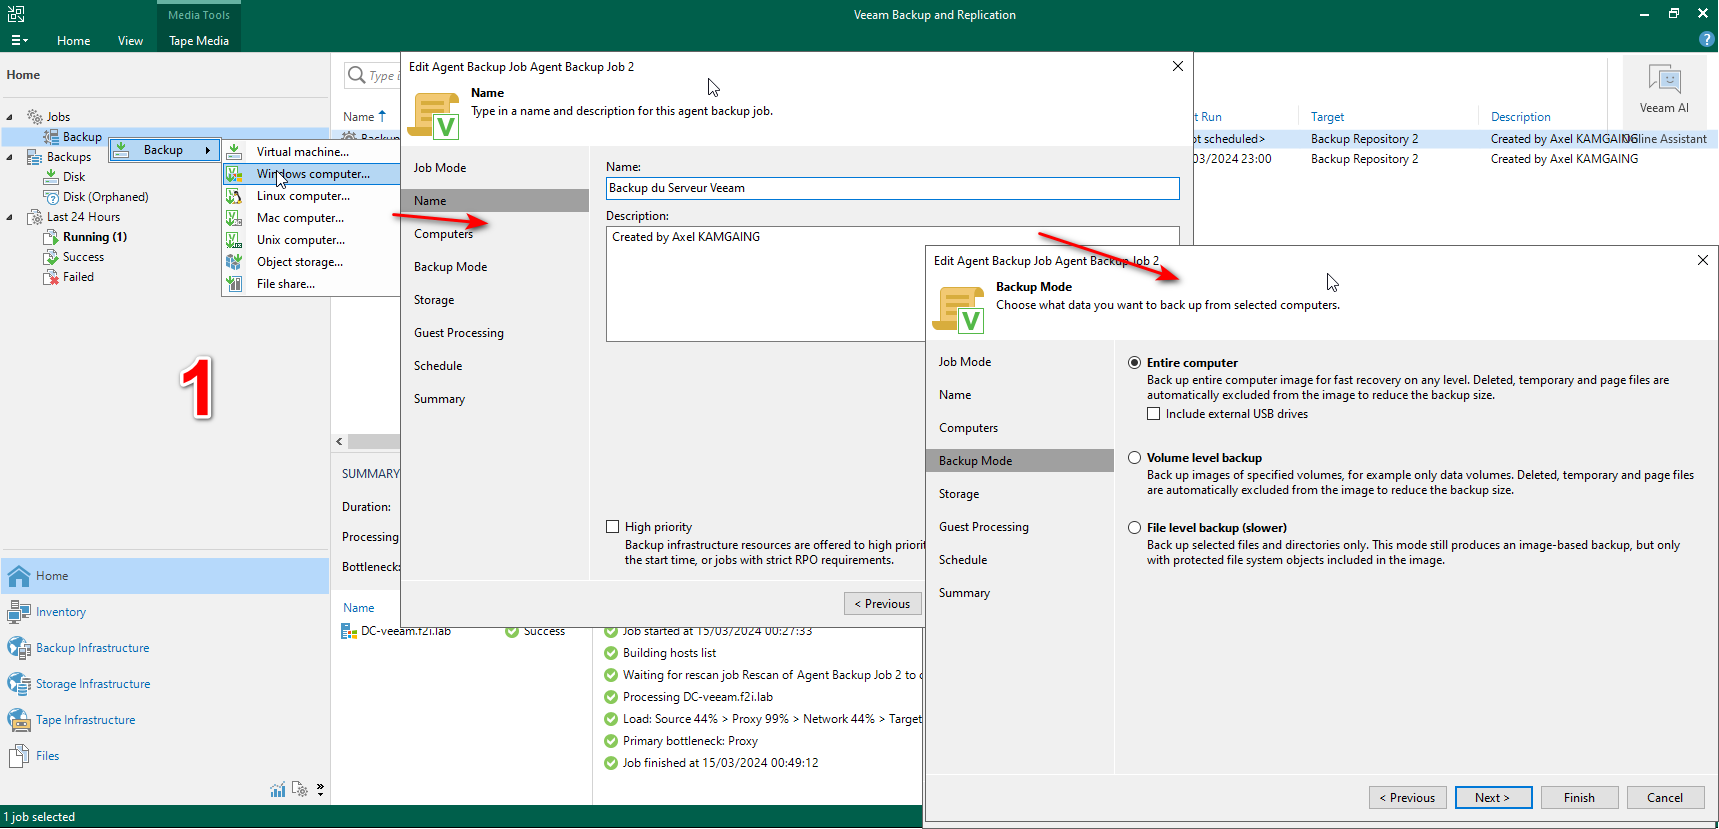Click the Storage Infrastructure icon

pyautogui.click(x=19, y=684)
